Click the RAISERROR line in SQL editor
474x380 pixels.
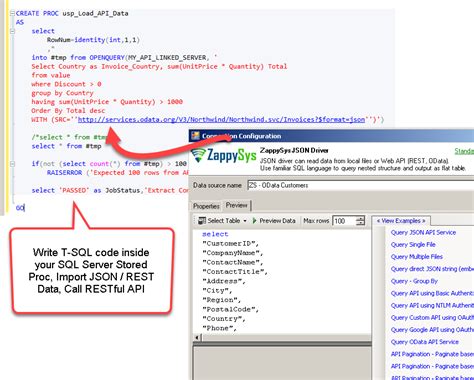pyautogui.click(x=118, y=172)
